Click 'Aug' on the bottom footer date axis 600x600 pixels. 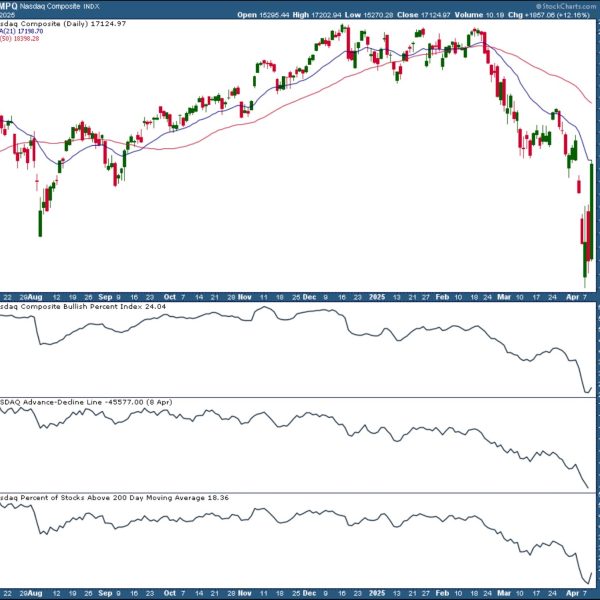pyautogui.click(x=35, y=593)
